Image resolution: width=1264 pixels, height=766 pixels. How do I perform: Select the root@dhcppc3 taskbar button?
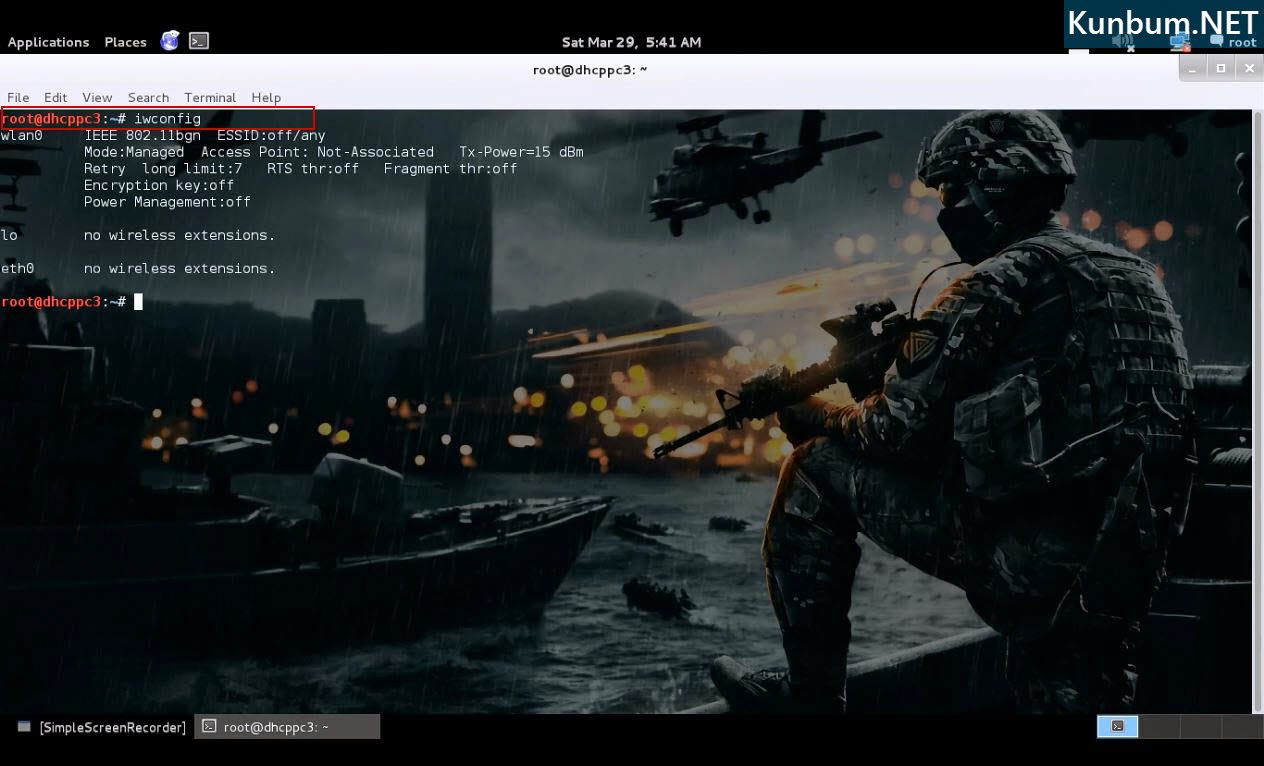[287, 727]
